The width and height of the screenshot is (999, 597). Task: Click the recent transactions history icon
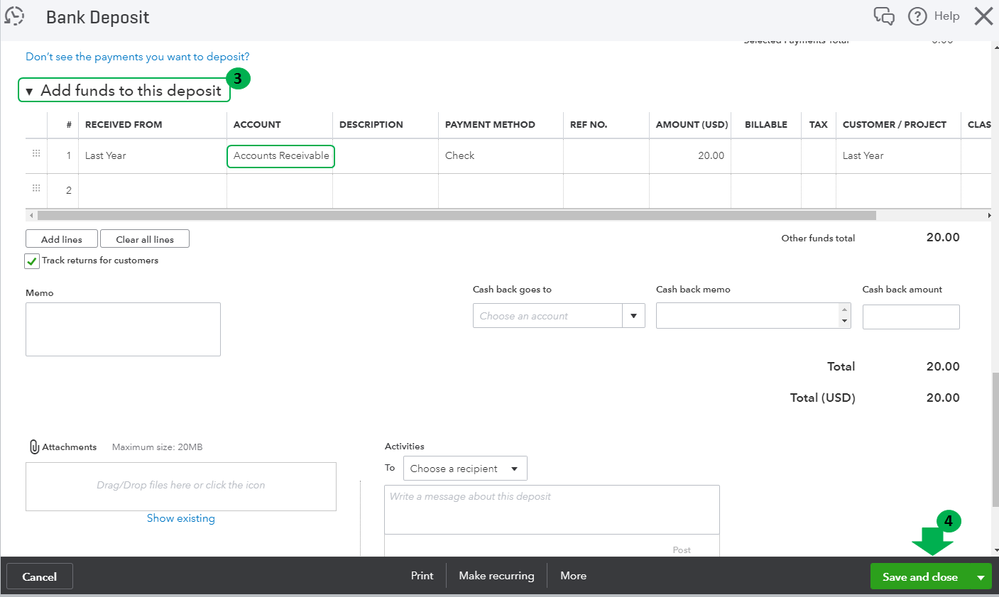[x=14, y=15]
